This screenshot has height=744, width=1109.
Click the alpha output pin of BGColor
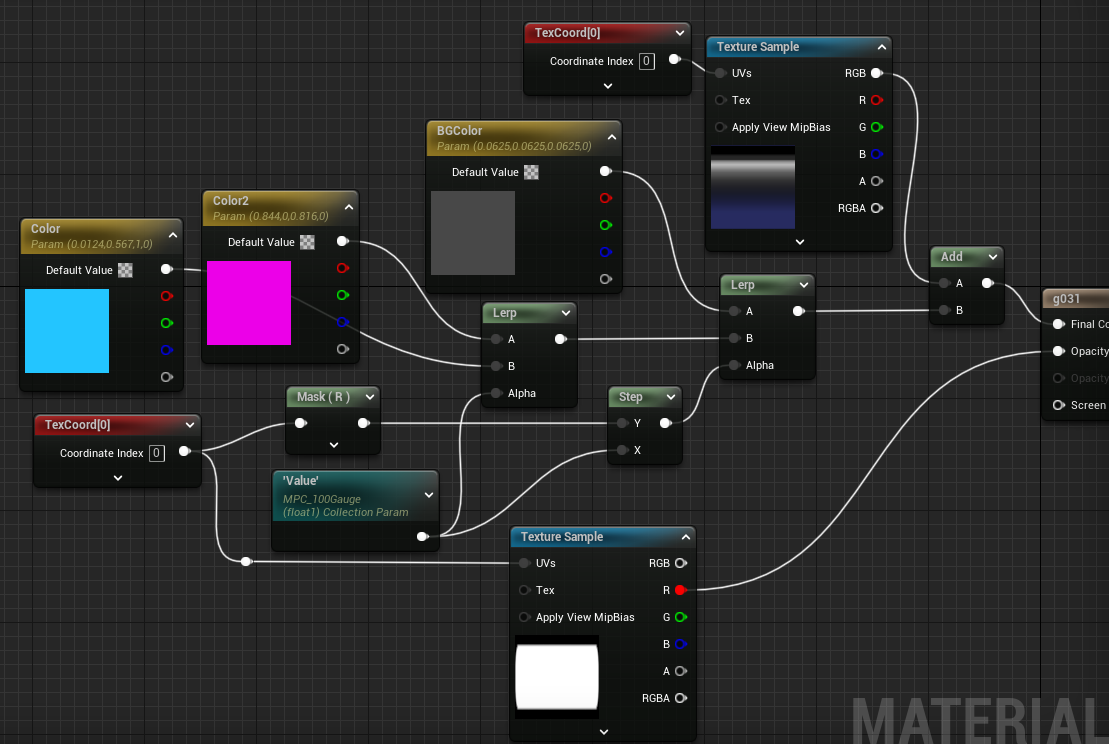(x=606, y=279)
